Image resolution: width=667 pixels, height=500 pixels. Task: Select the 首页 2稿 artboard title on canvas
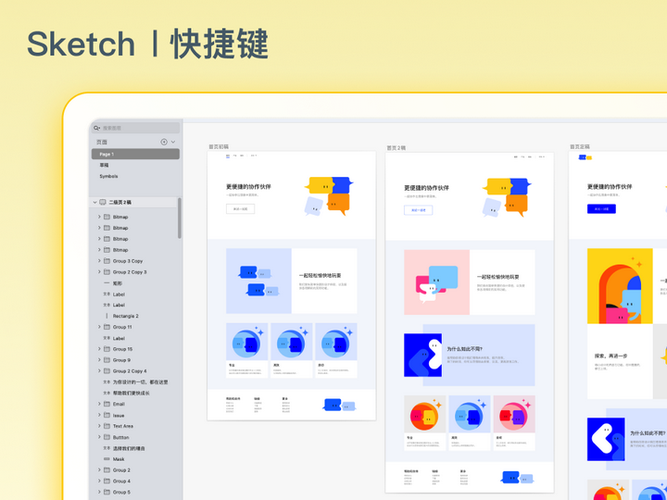point(396,148)
